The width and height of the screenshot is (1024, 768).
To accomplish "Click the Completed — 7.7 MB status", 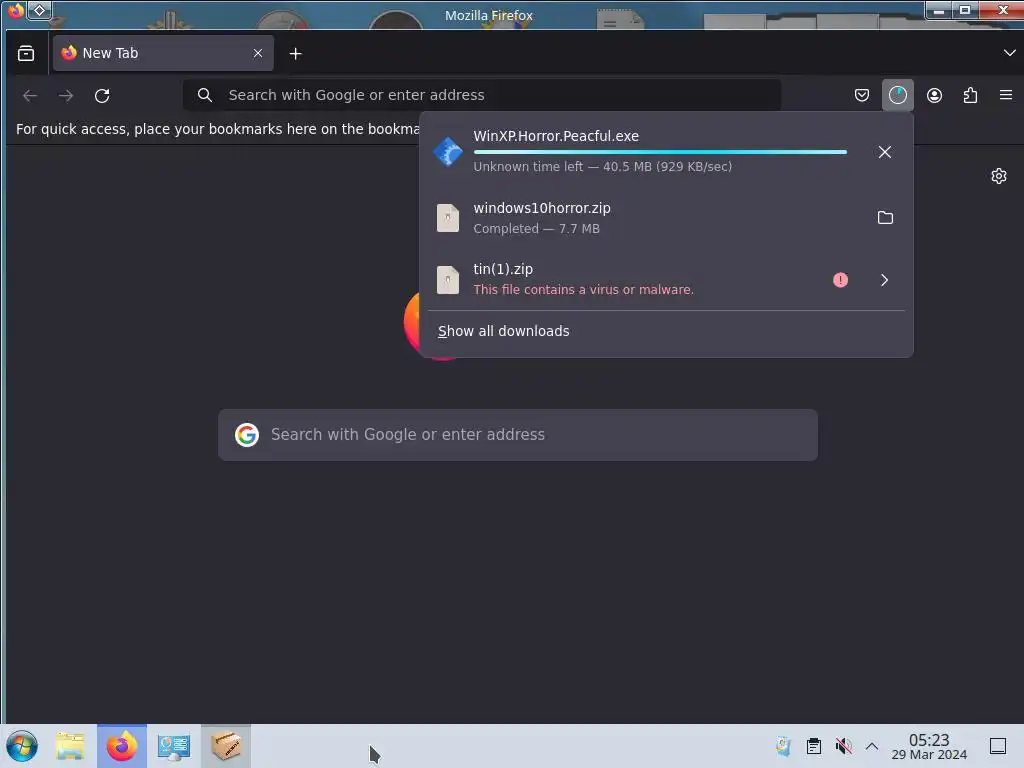I will click(x=536, y=229).
